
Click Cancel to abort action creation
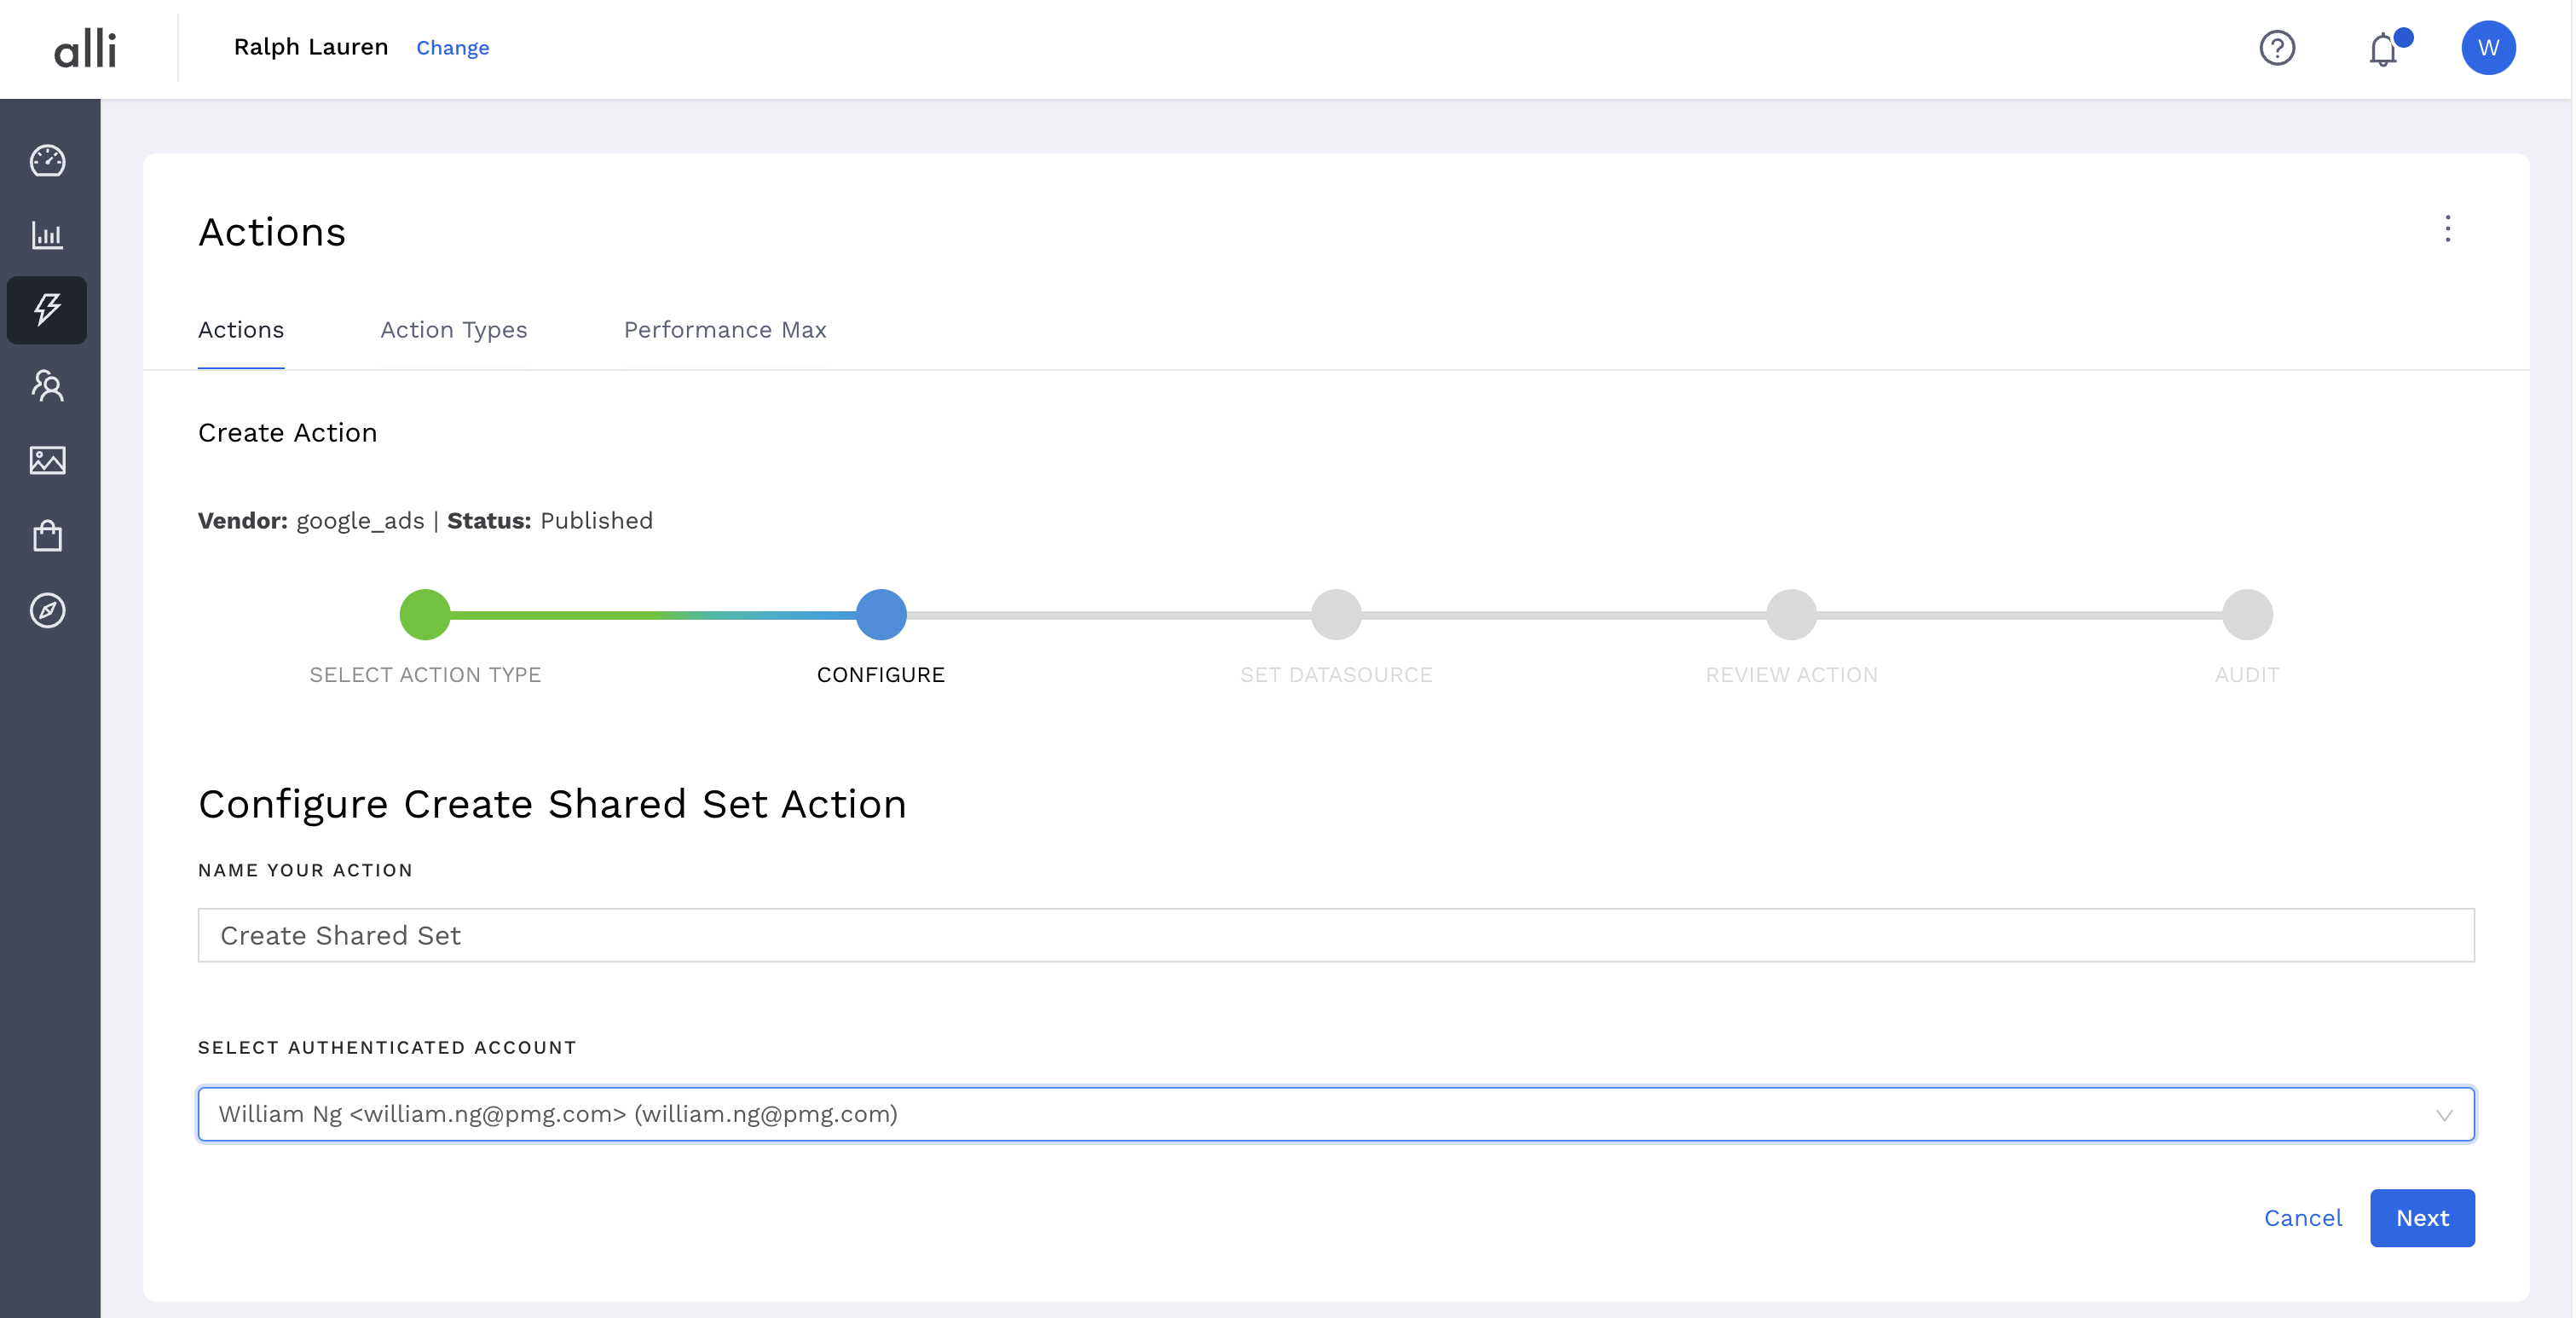(2302, 1217)
